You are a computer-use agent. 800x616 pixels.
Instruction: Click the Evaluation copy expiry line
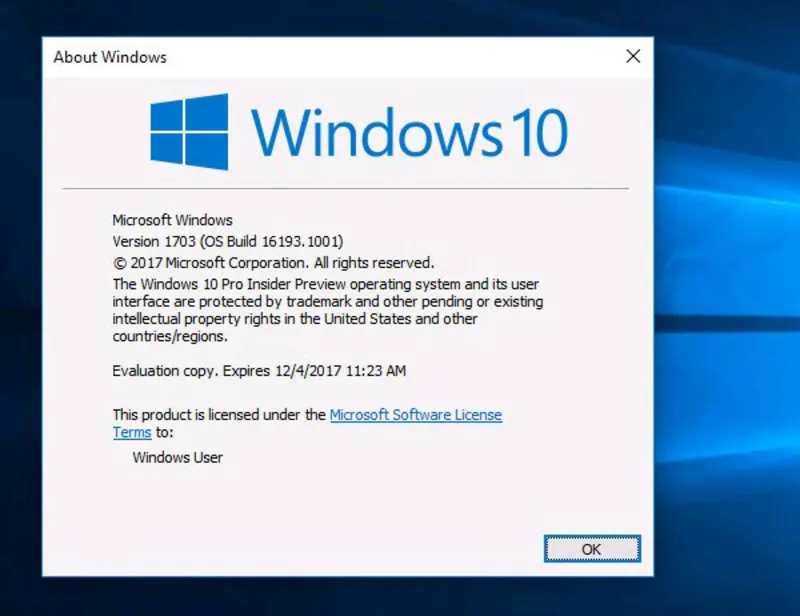coord(259,371)
